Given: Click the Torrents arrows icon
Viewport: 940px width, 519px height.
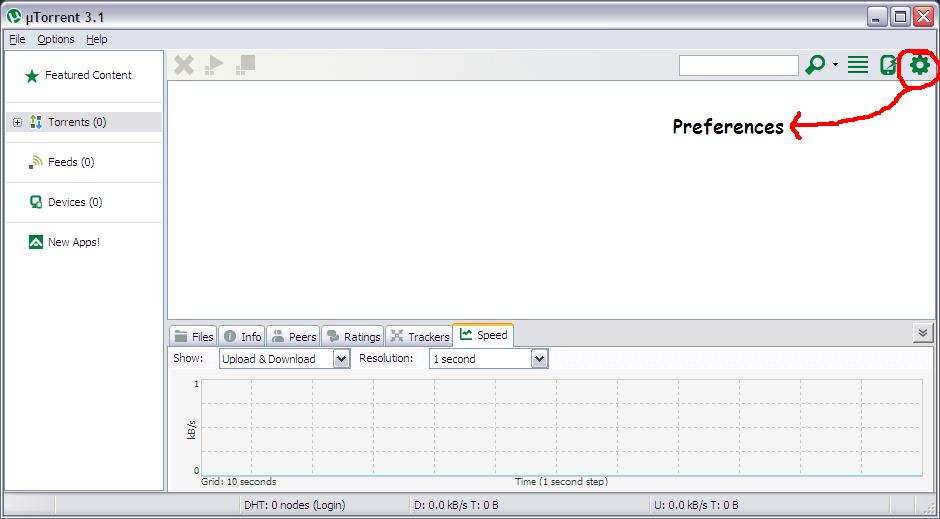Looking at the screenshot, I should tap(36, 122).
